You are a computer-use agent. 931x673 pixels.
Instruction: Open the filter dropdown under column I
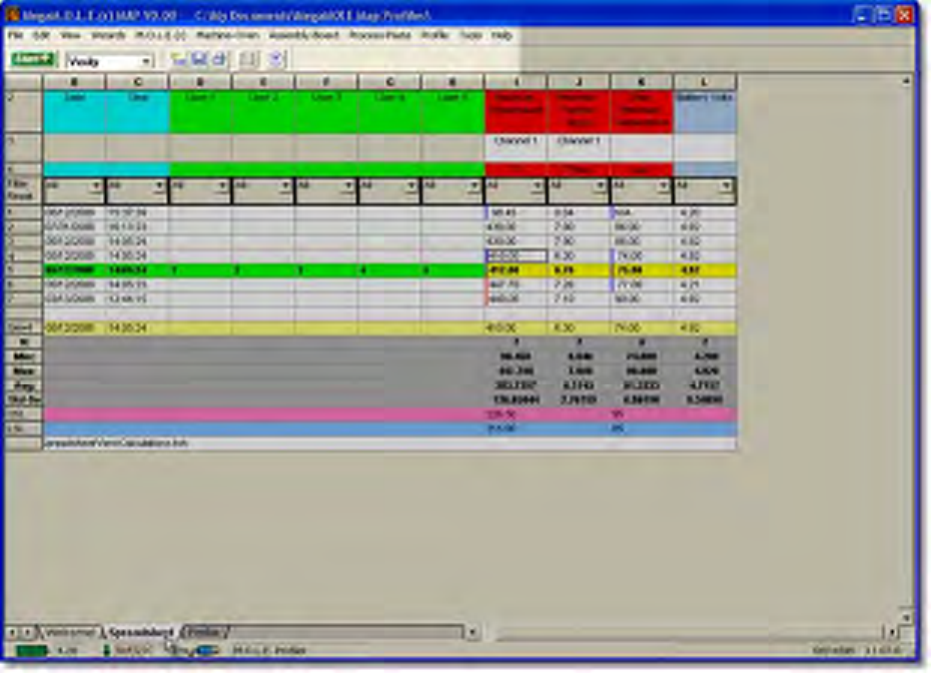[537, 186]
